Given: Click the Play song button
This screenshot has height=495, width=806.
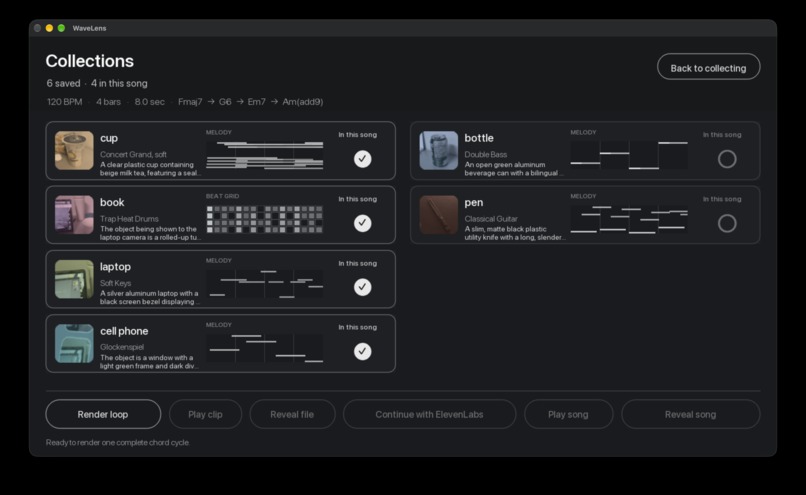Looking at the screenshot, I should point(568,414).
